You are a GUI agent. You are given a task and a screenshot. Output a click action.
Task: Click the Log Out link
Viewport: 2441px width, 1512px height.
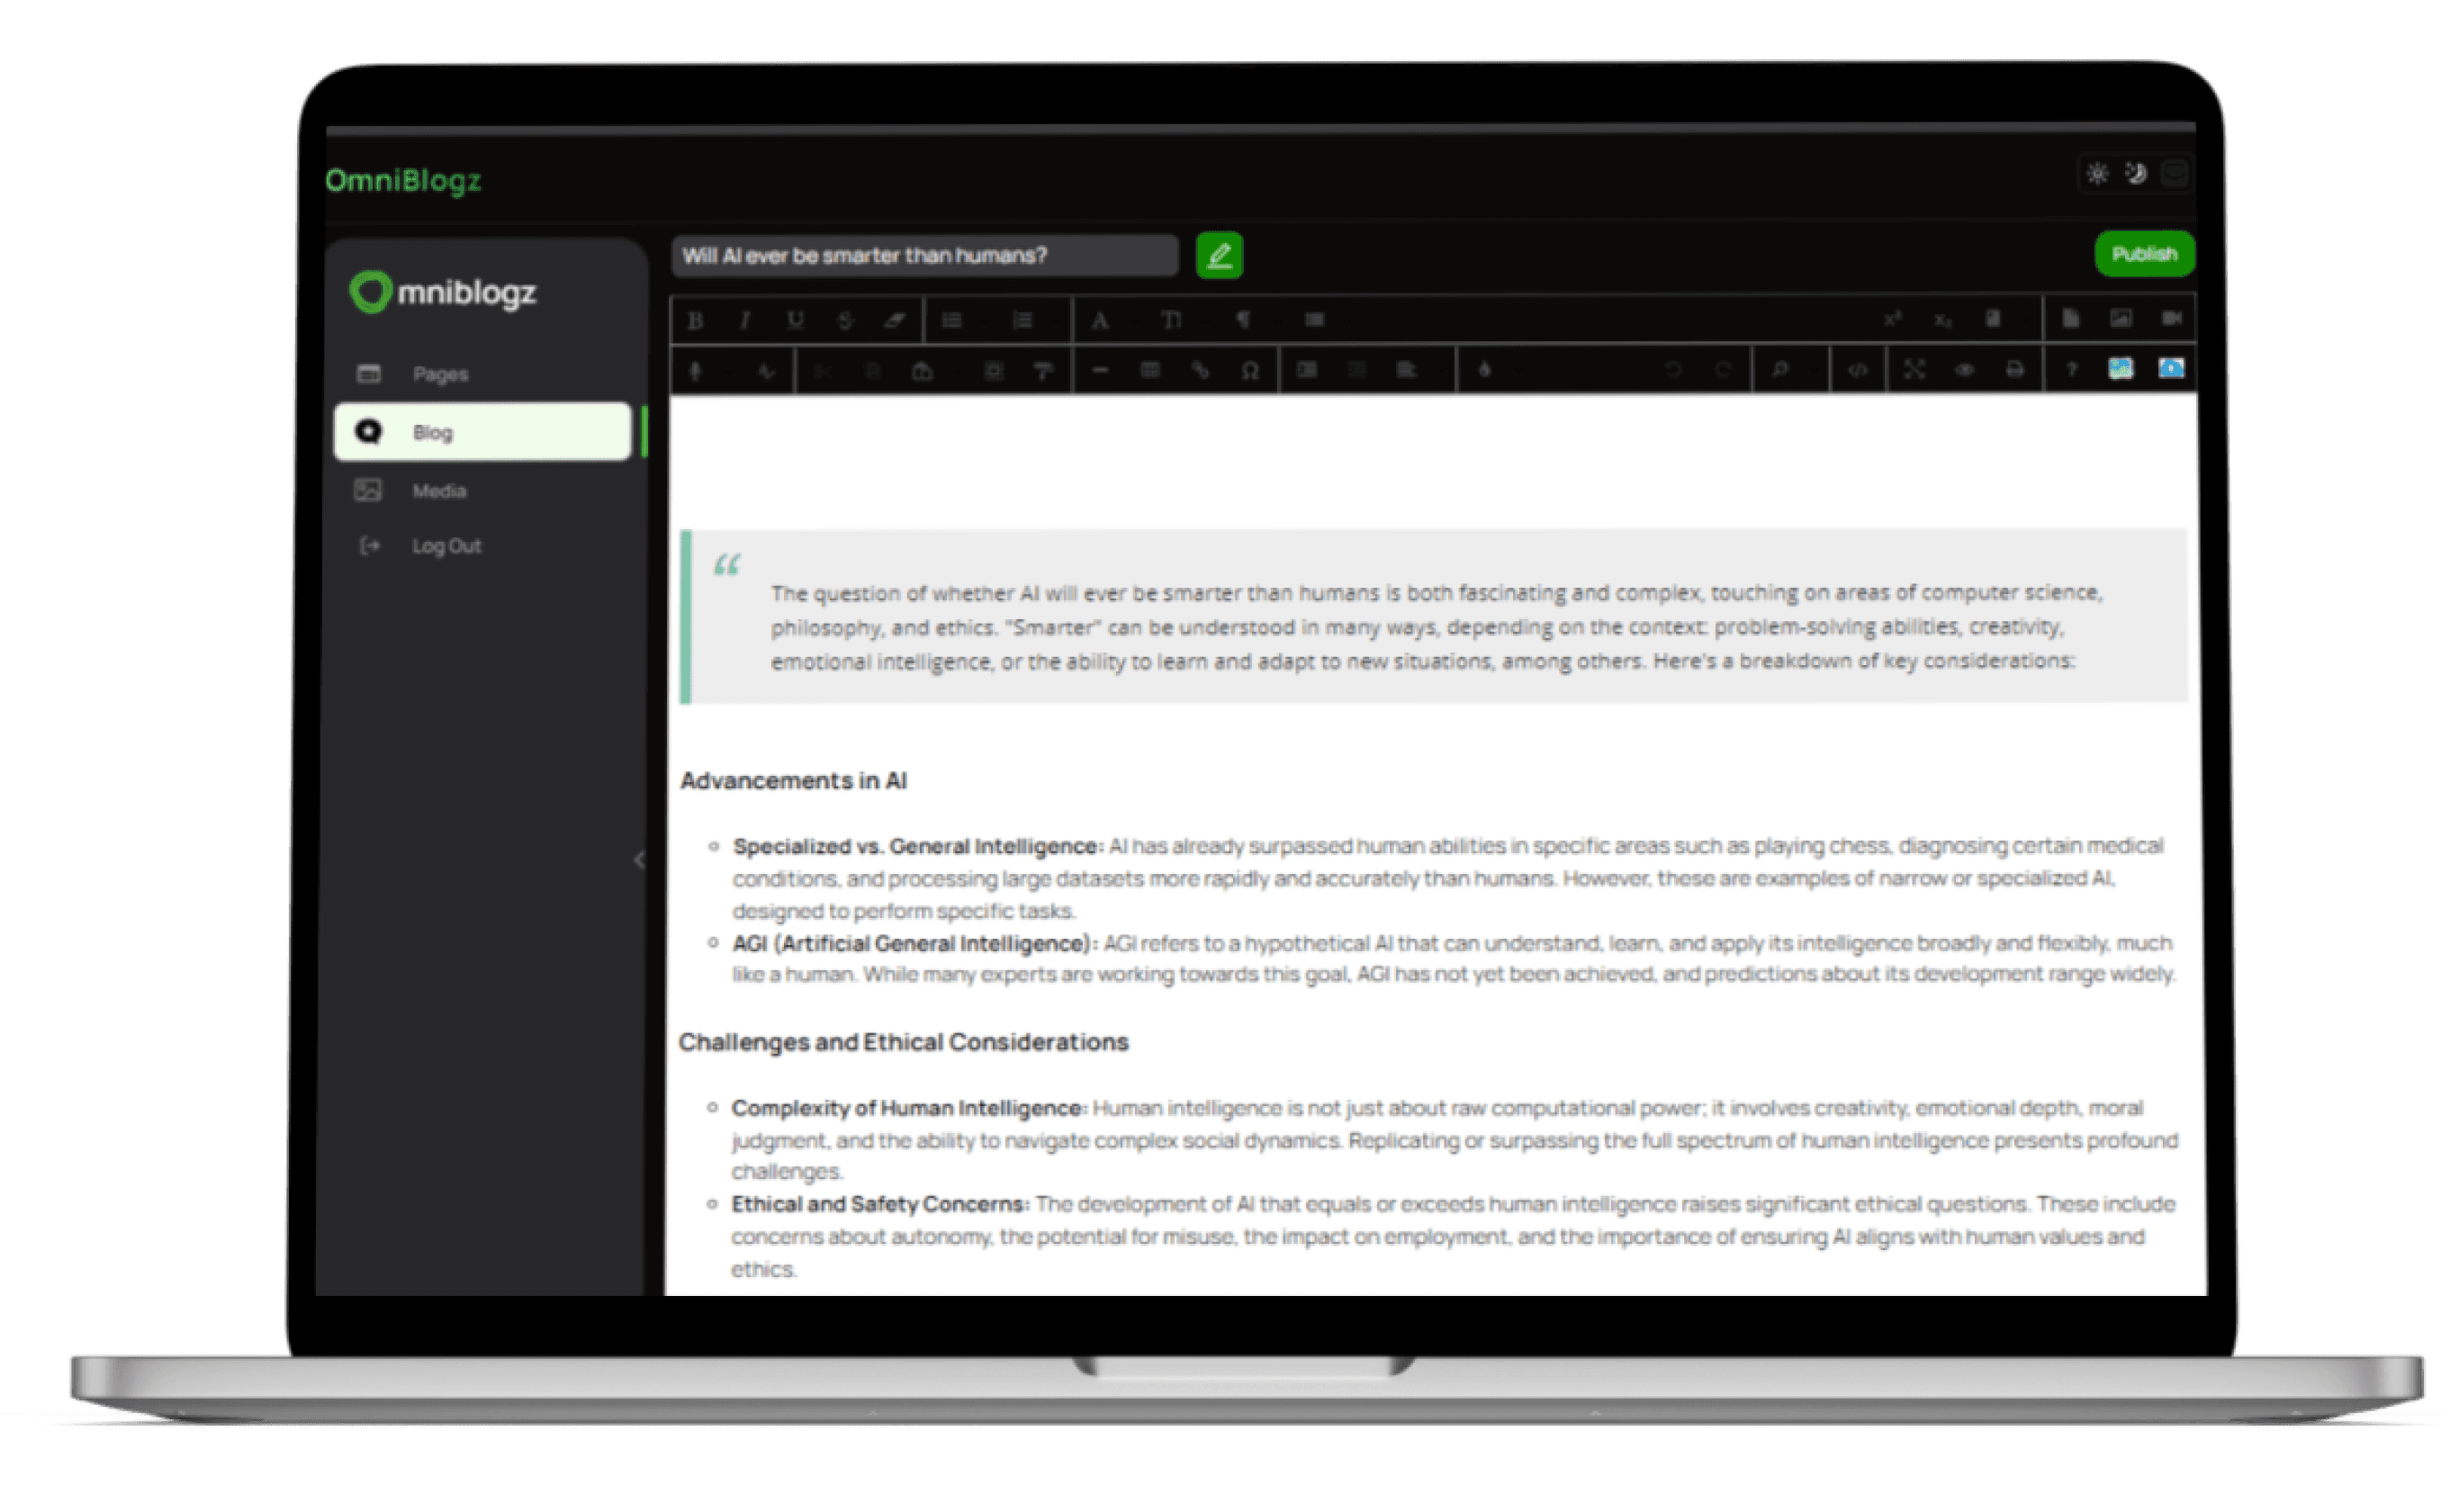click(x=446, y=546)
